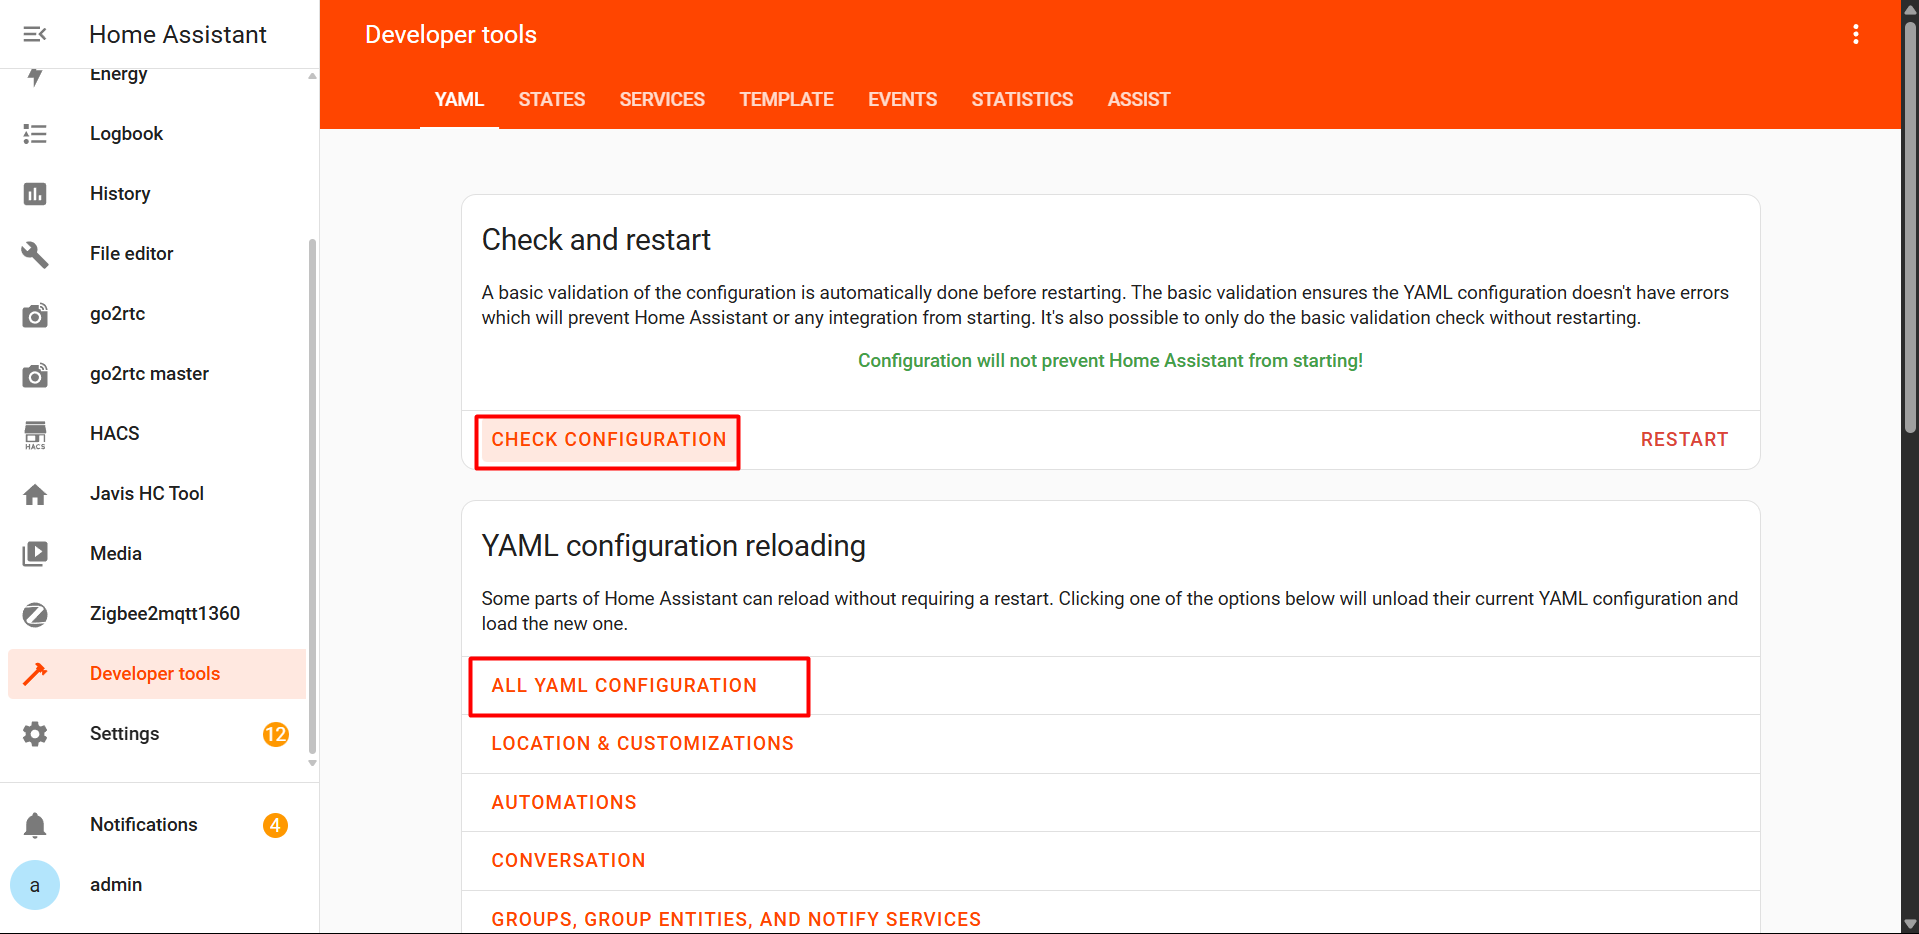Click the Home Assistant title
The height and width of the screenshot is (934, 1919).
pos(178,34)
